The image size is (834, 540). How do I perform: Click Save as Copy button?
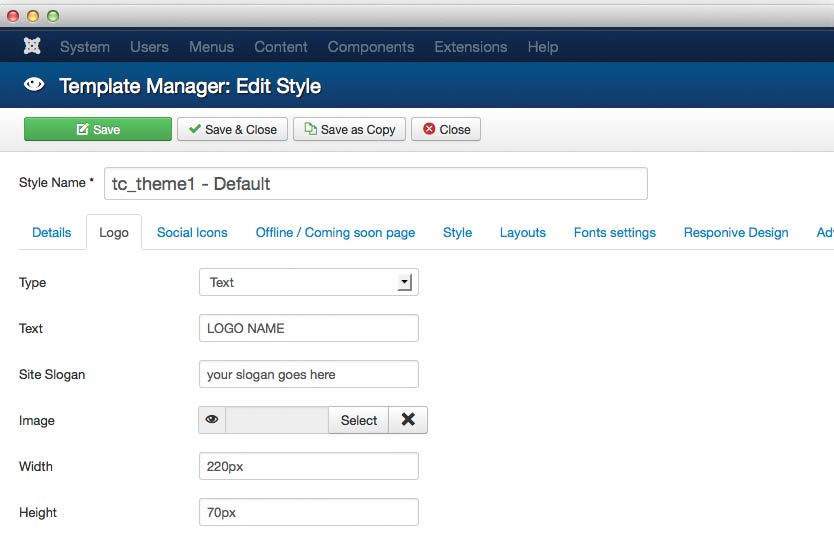pos(350,129)
